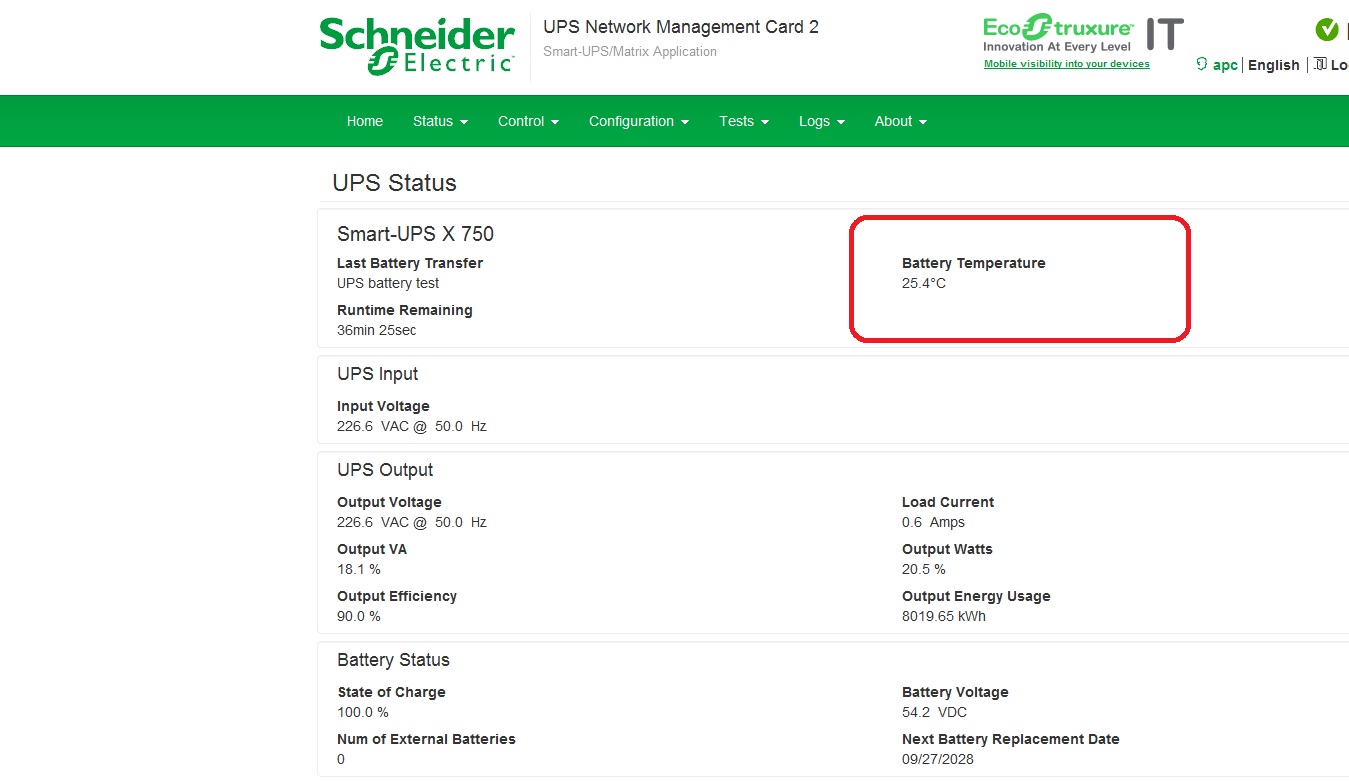Click the Load Current value 0.6 Amps
Image resolution: width=1349 pixels, height=781 pixels.
coord(933,522)
